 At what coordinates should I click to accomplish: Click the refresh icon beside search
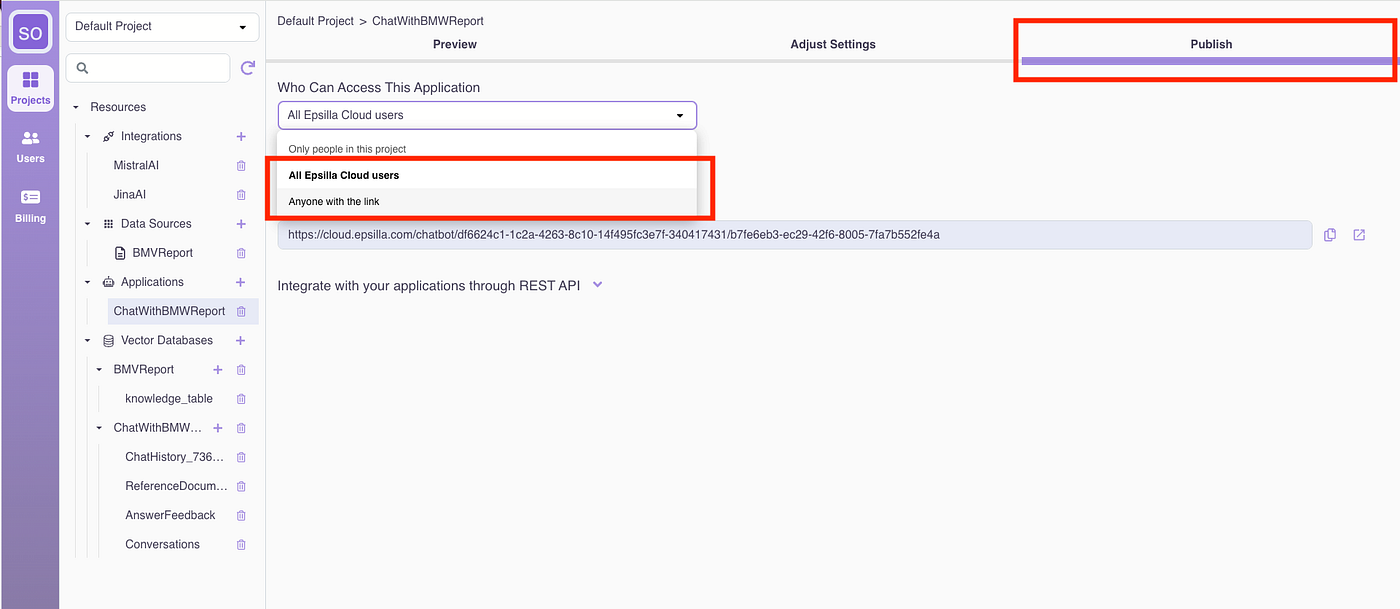coord(248,68)
